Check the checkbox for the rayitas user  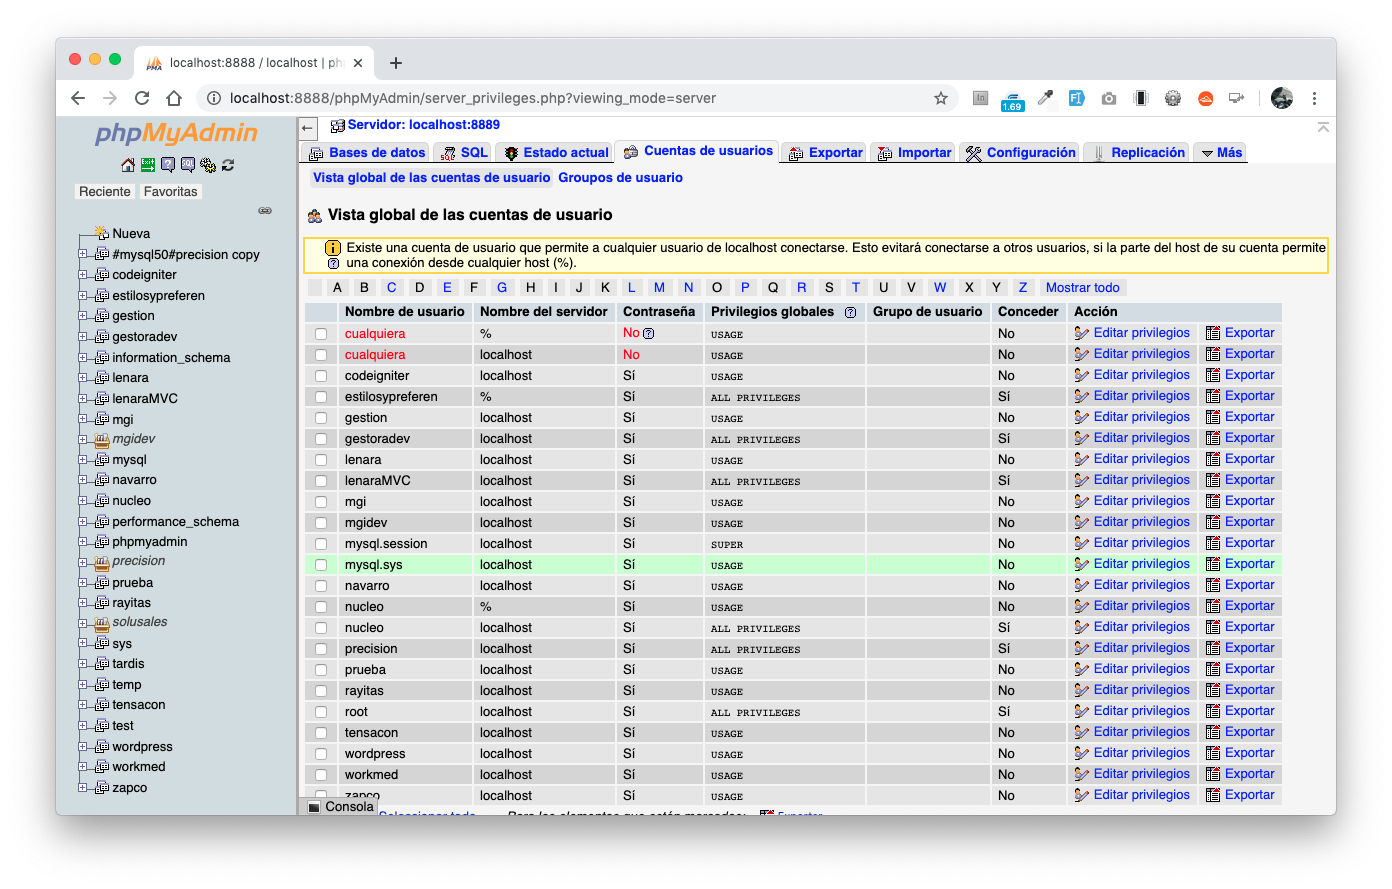[321, 691]
